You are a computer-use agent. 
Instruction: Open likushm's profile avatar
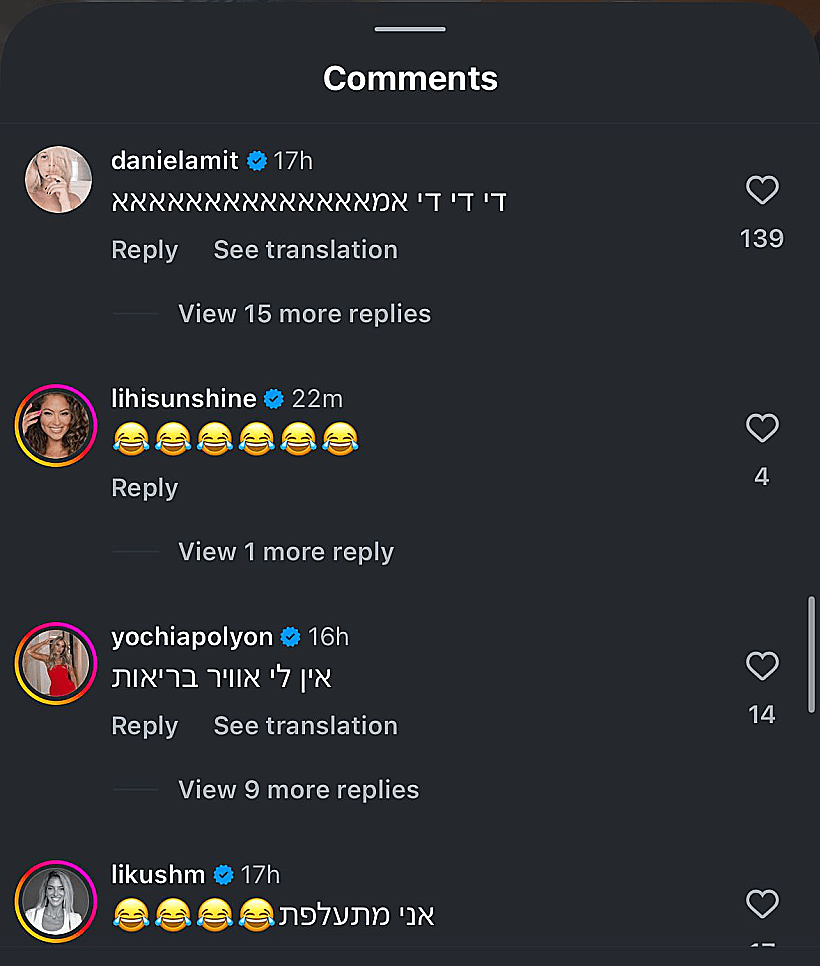pyautogui.click(x=56, y=901)
